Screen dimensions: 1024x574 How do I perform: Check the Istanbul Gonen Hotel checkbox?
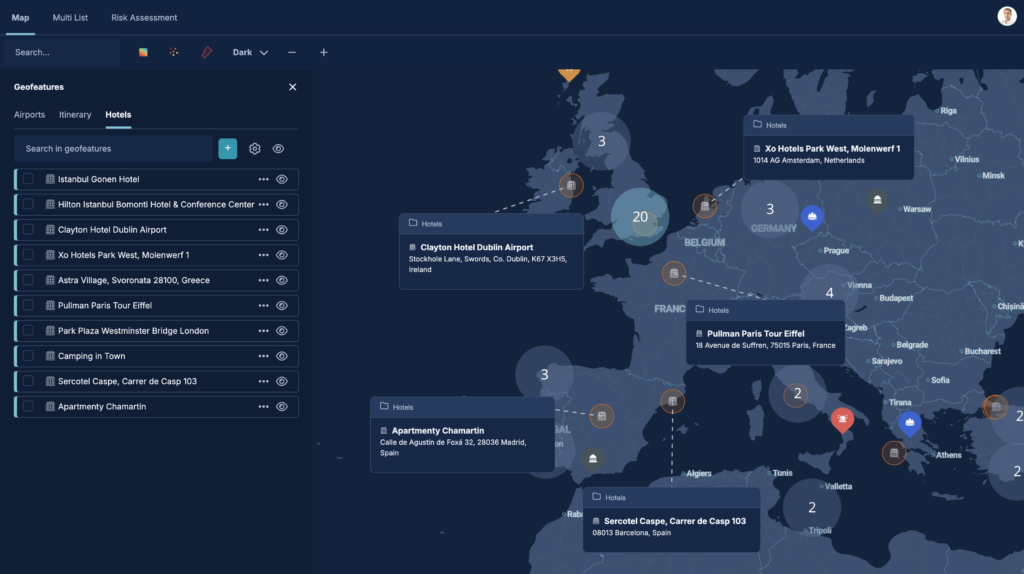(x=28, y=179)
